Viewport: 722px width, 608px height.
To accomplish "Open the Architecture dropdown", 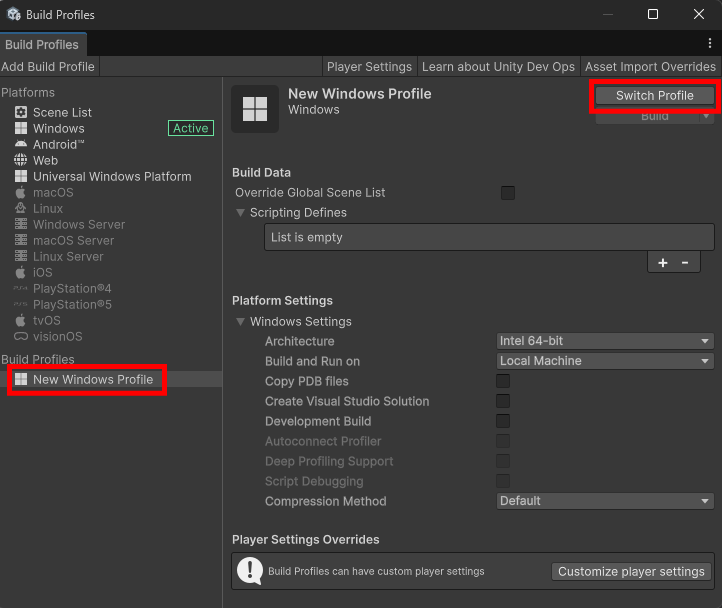I will pyautogui.click(x=605, y=341).
